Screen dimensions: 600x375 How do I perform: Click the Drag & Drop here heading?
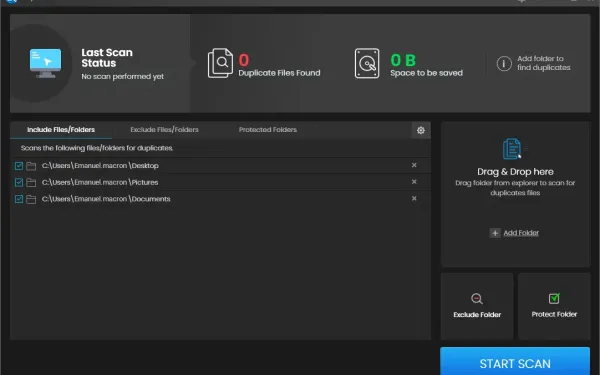(x=515, y=172)
